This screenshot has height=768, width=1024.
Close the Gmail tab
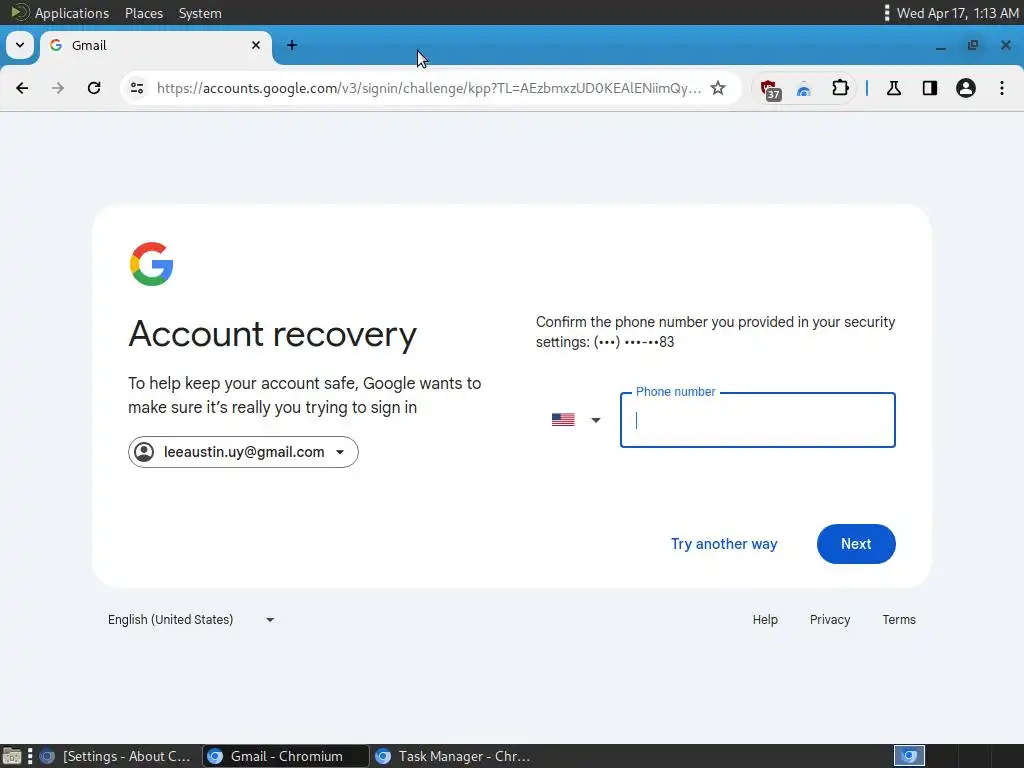(256, 45)
